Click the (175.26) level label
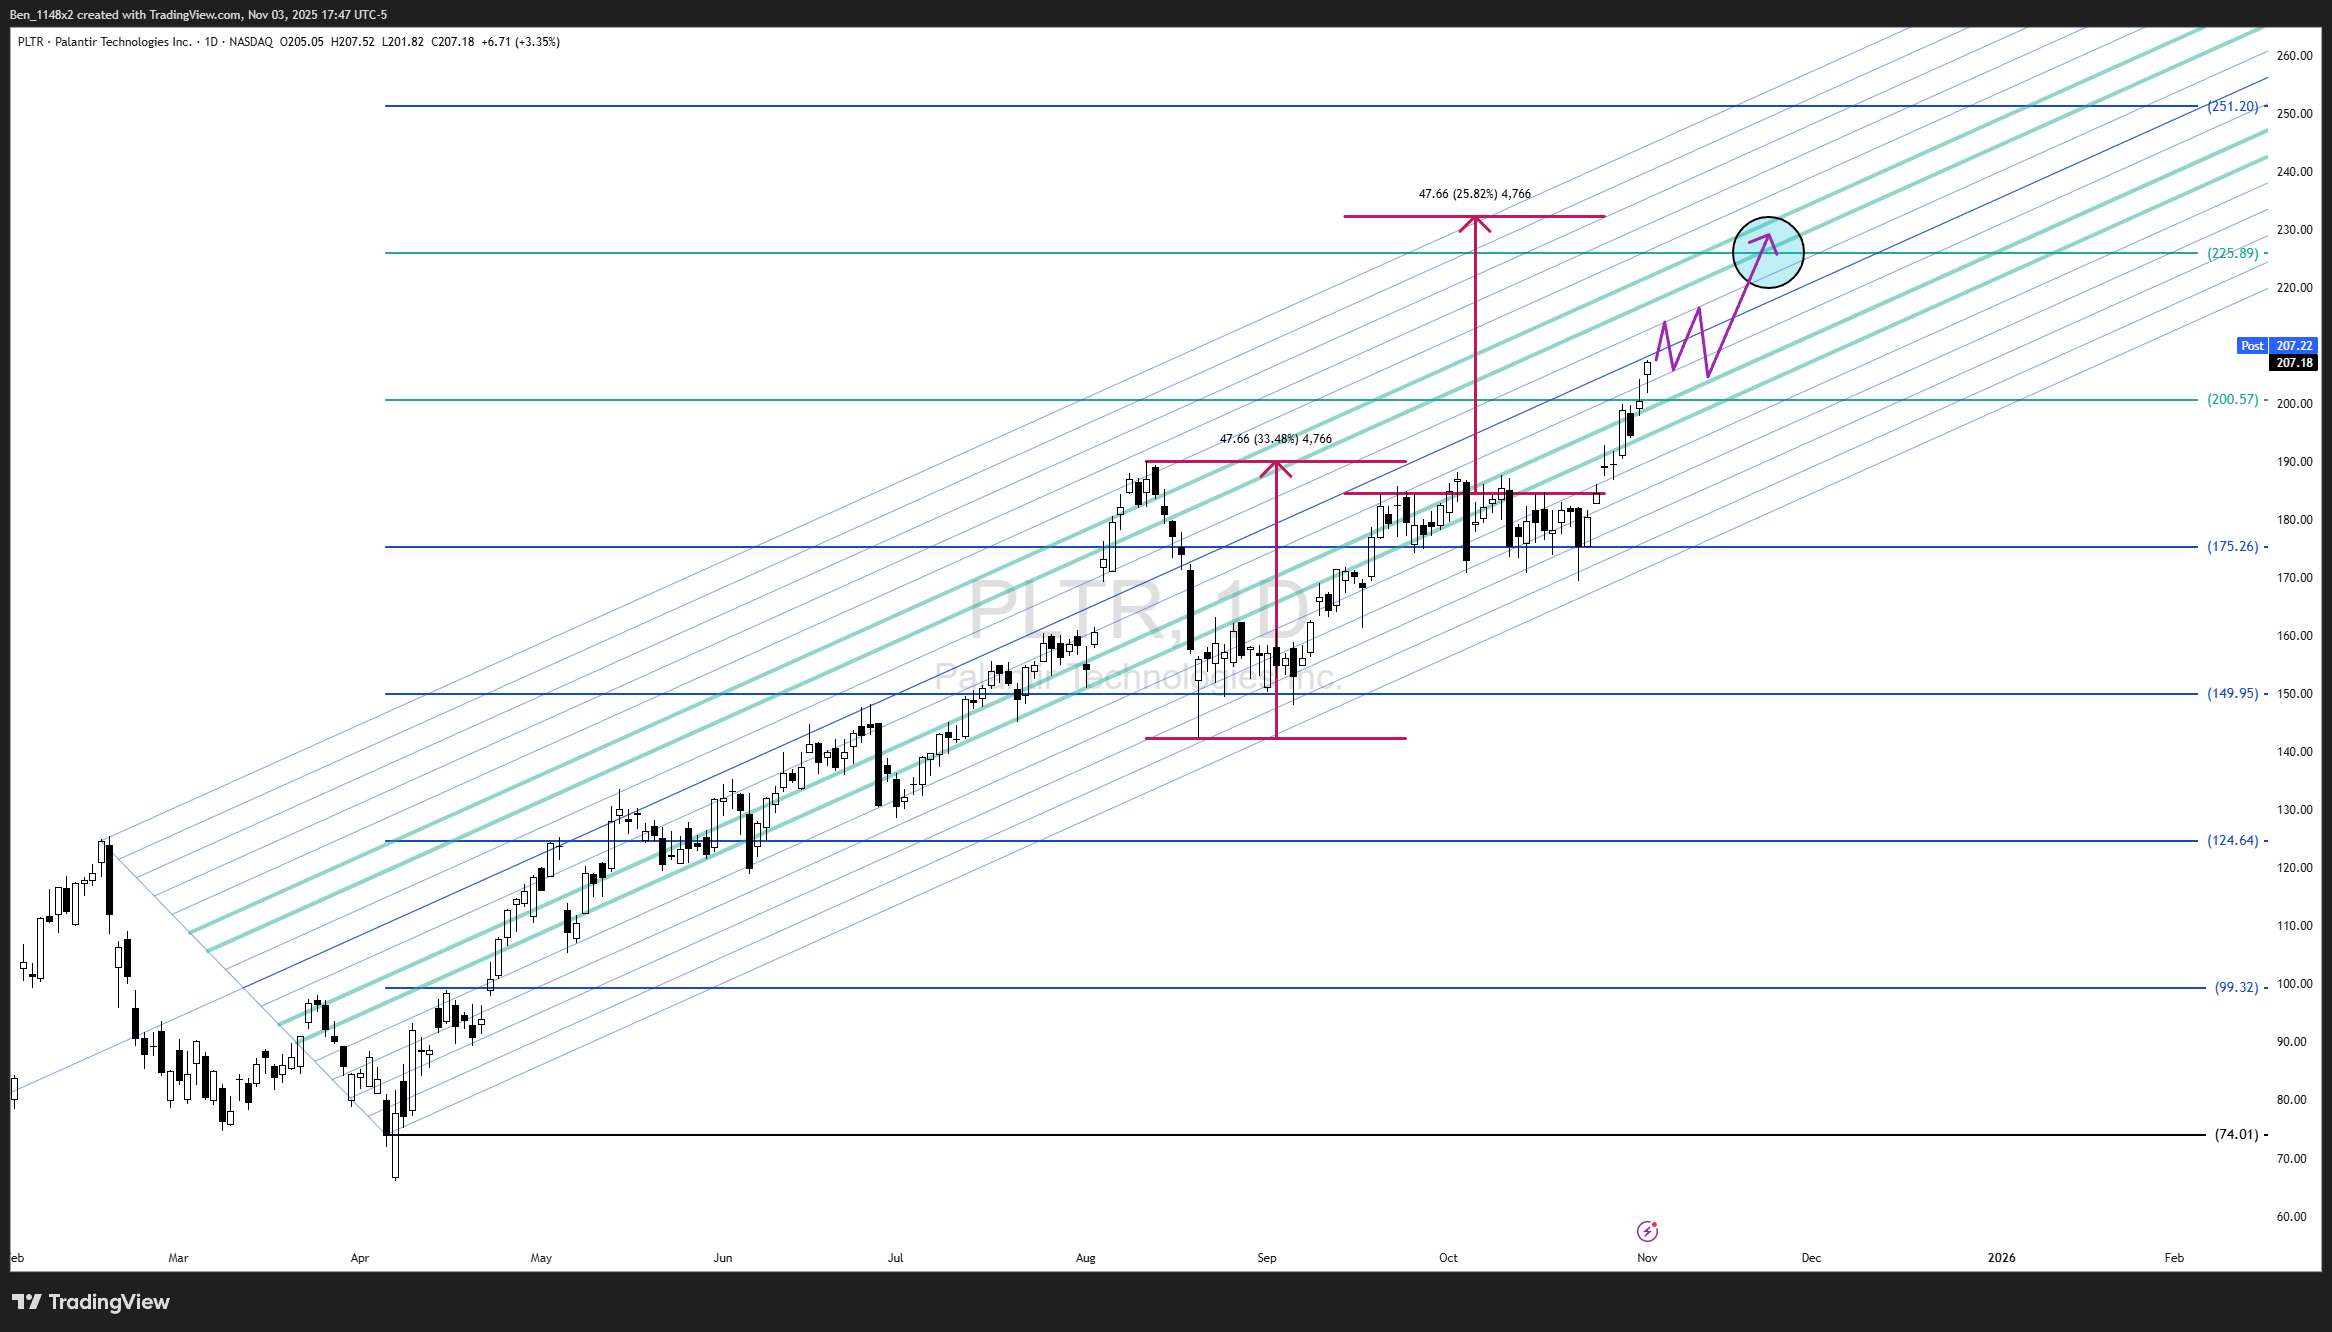Viewport: 2332px width, 1332px height. click(x=2232, y=546)
